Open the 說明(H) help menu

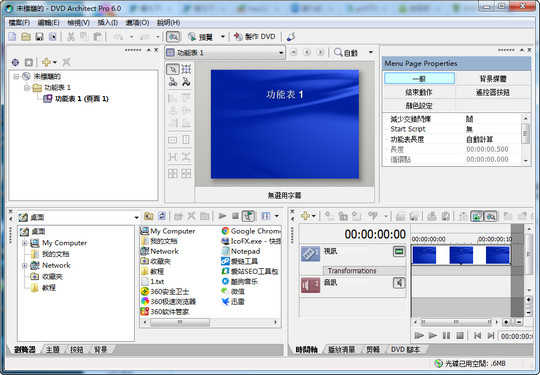pyautogui.click(x=168, y=23)
